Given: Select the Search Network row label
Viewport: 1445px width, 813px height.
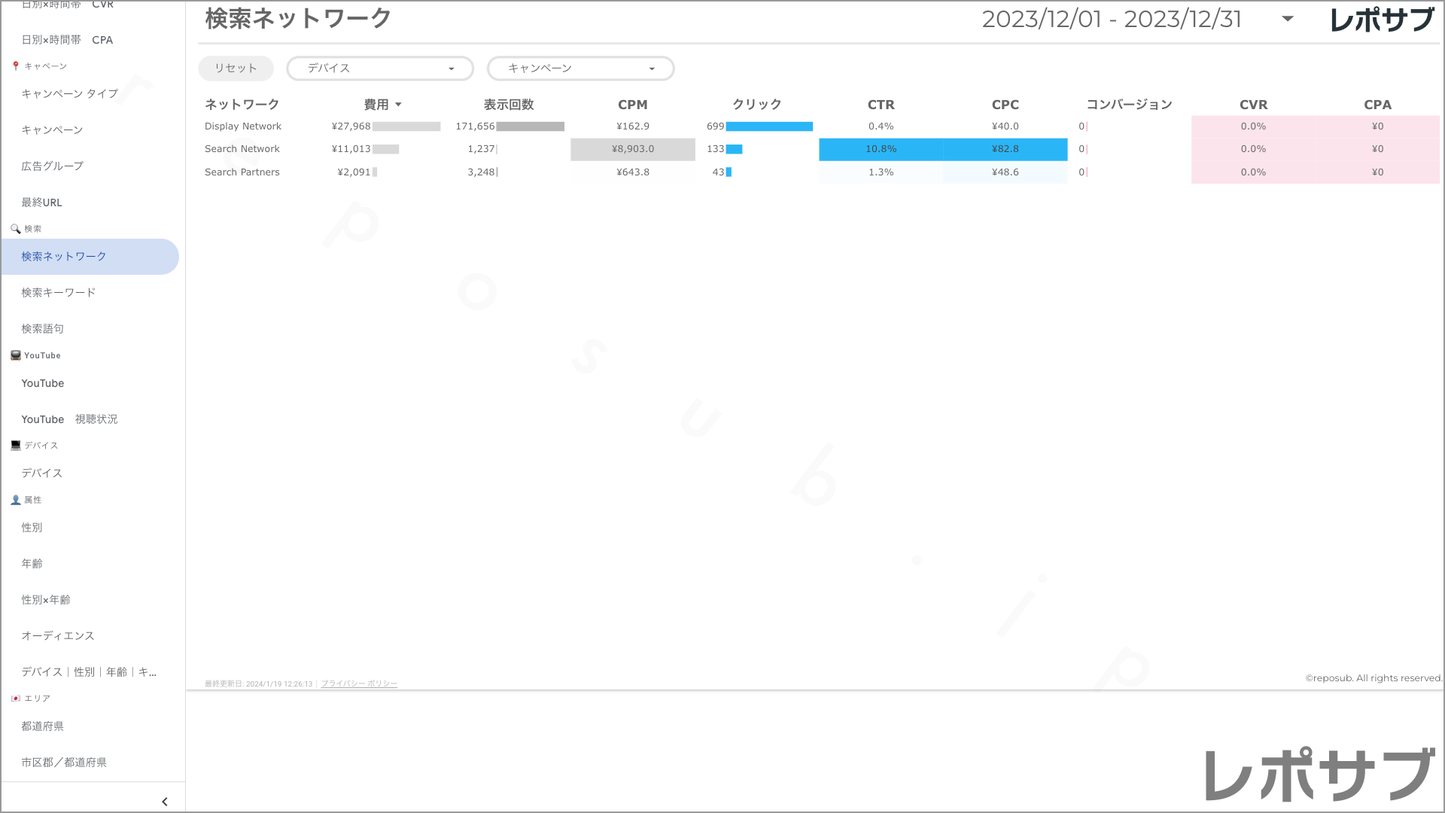Looking at the screenshot, I should [242, 149].
